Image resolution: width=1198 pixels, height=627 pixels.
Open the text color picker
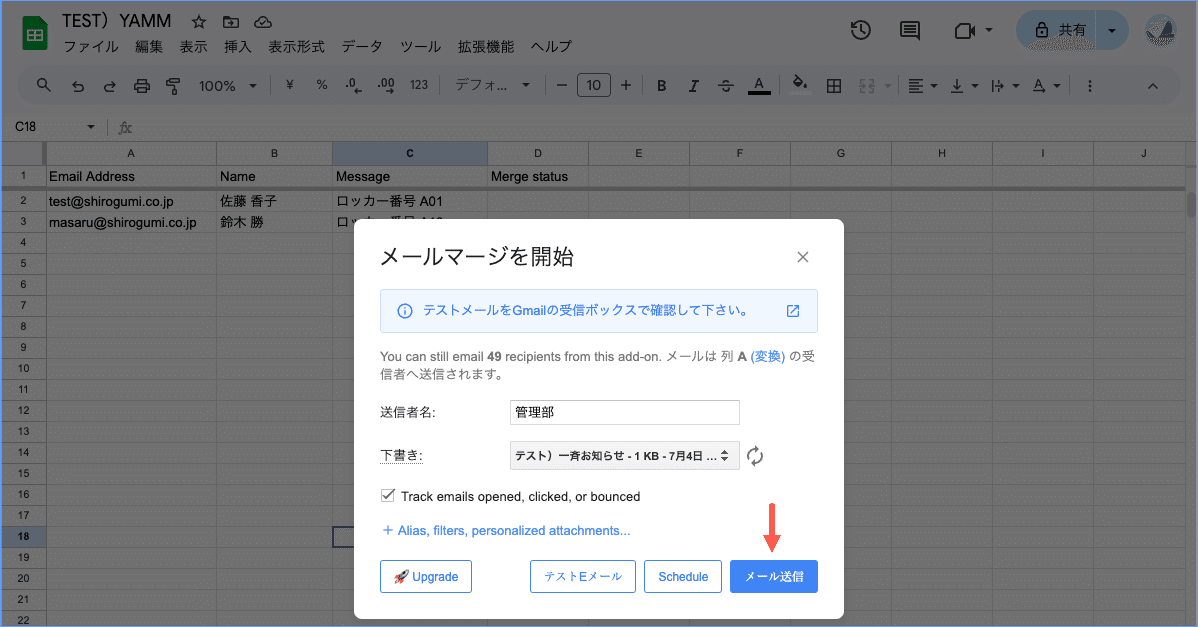[759, 86]
